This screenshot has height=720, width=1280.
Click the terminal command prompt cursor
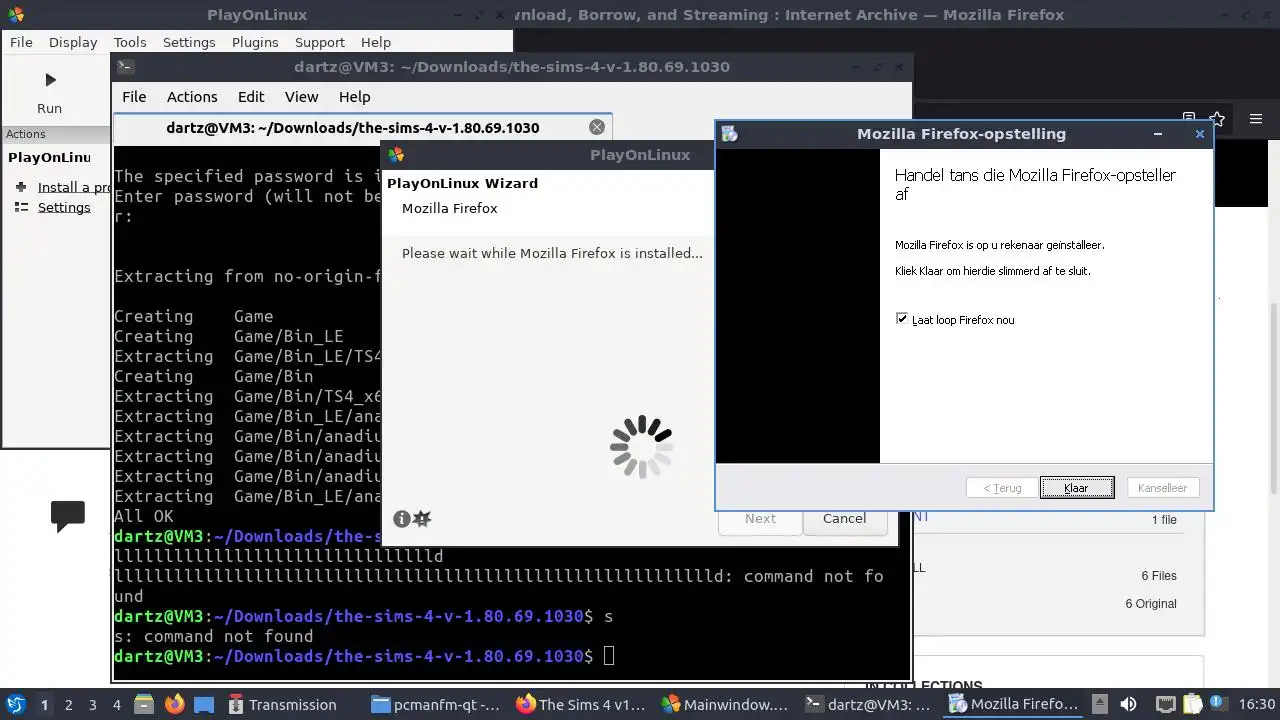point(609,656)
